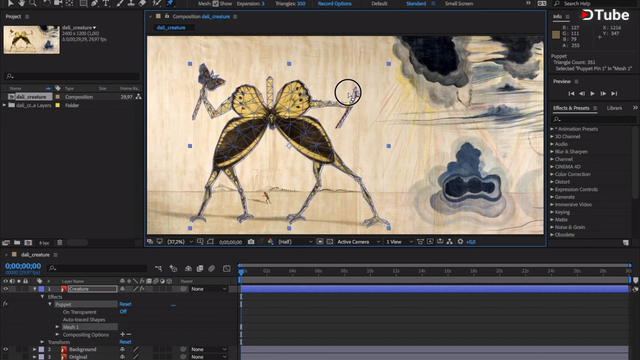The width and height of the screenshot is (640, 360).
Task: Switch to the Standard workspace
Action: [x=416, y=3]
